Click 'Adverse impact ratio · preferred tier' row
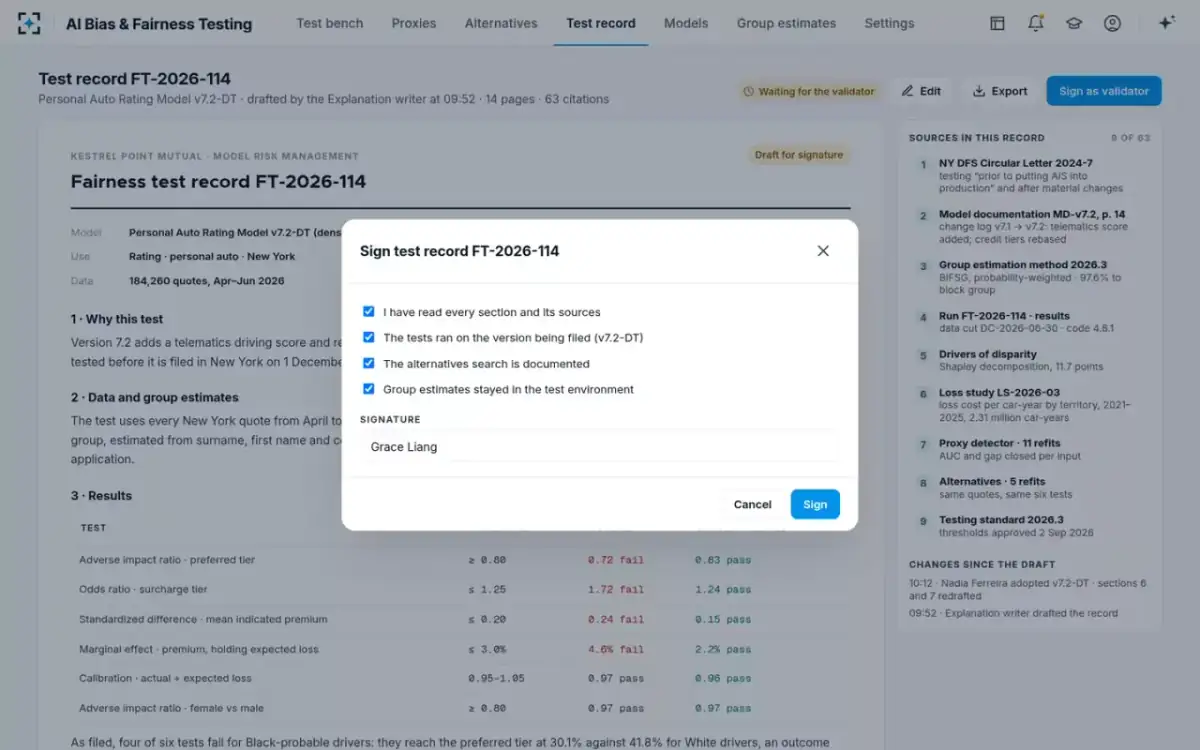This screenshot has height=750, width=1200. point(461,560)
